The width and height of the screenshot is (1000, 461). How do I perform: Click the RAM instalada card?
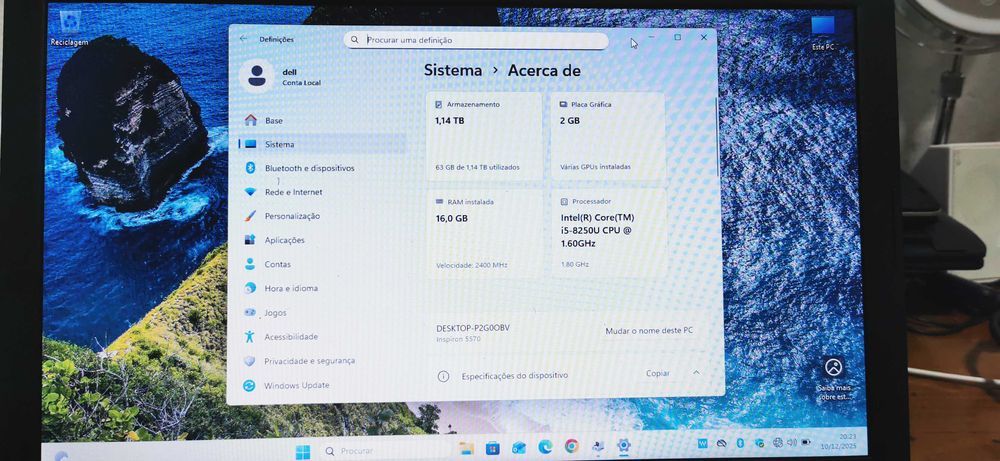point(484,232)
